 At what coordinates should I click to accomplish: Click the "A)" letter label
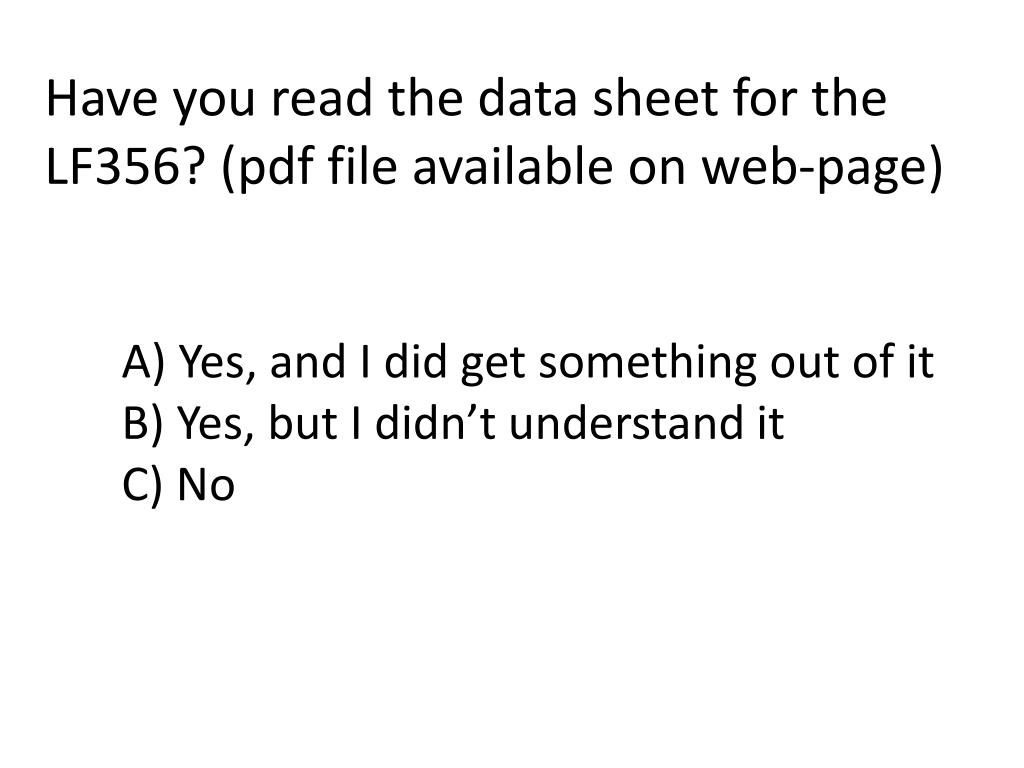[143, 362]
